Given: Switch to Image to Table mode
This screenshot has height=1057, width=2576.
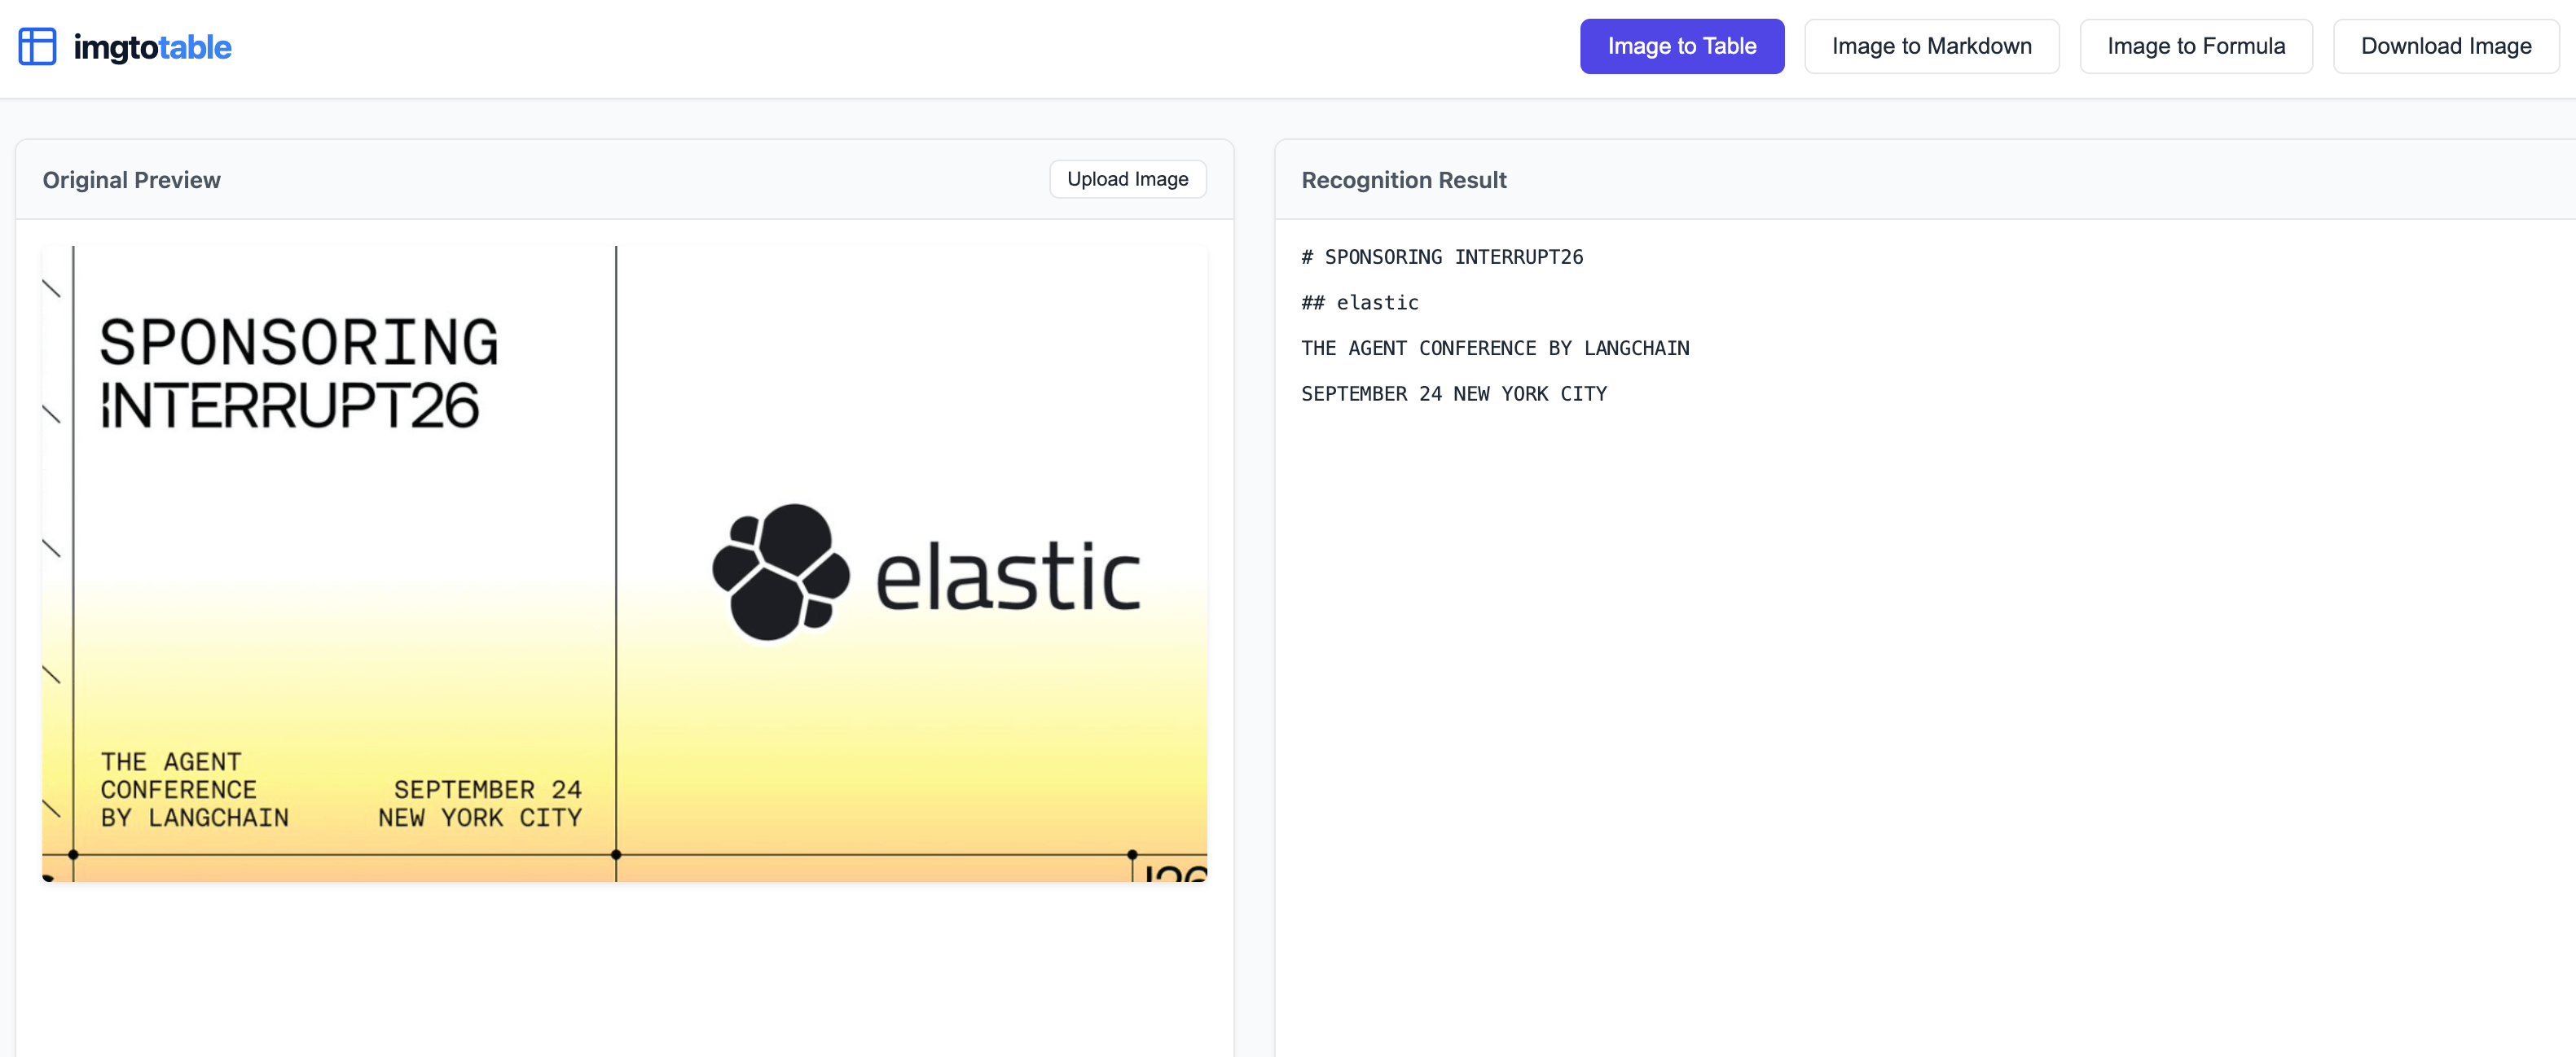Looking at the screenshot, I should pyautogui.click(x=1682, y=46).
